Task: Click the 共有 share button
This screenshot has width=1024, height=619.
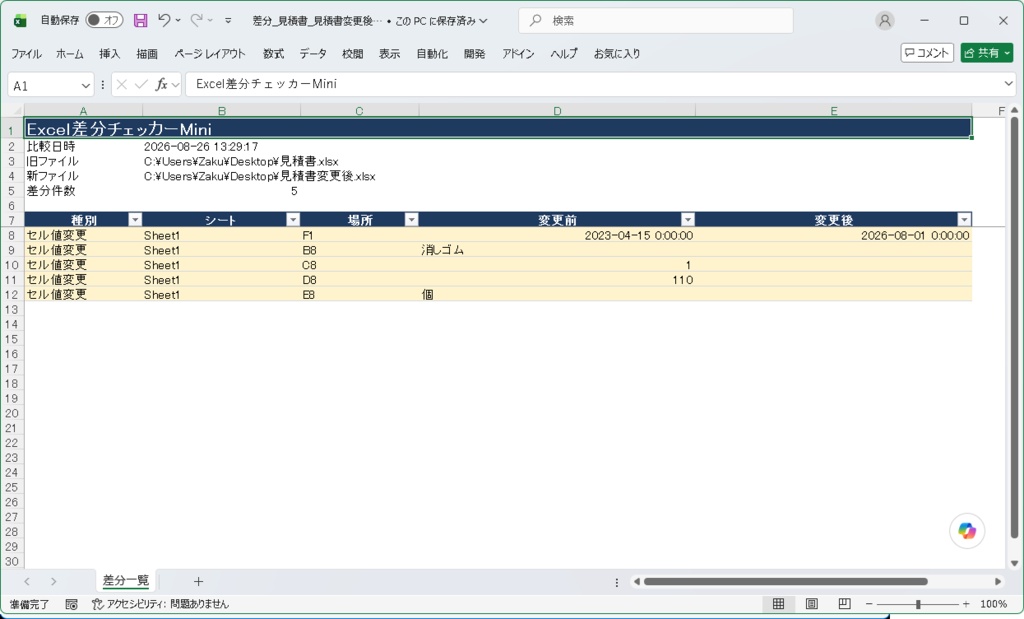Action: 986,53
